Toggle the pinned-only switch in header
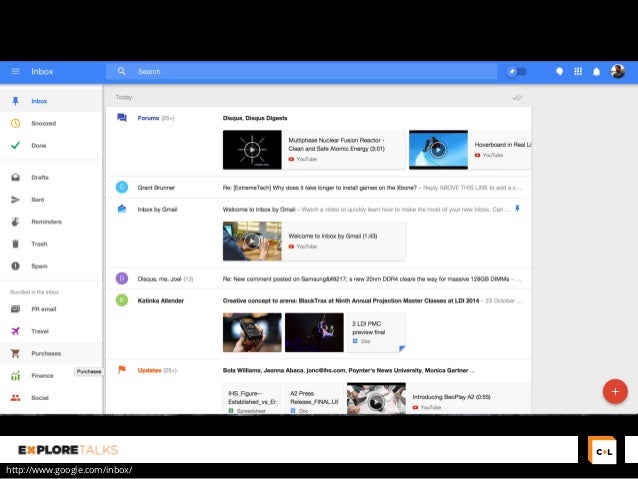Viewport: 638px width, 479px height. point(517,72)
